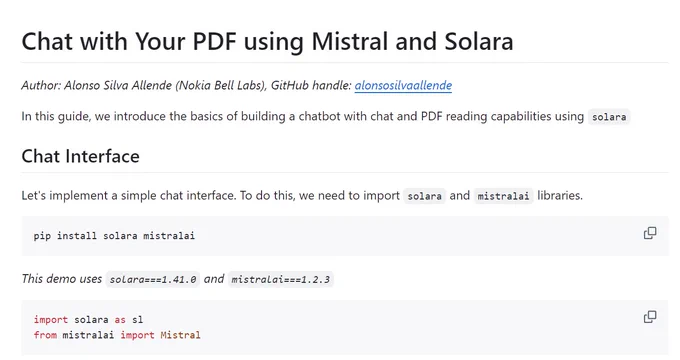Click the 'Chat Interface' section heading
680x360 pixels.
click(80, 156)
